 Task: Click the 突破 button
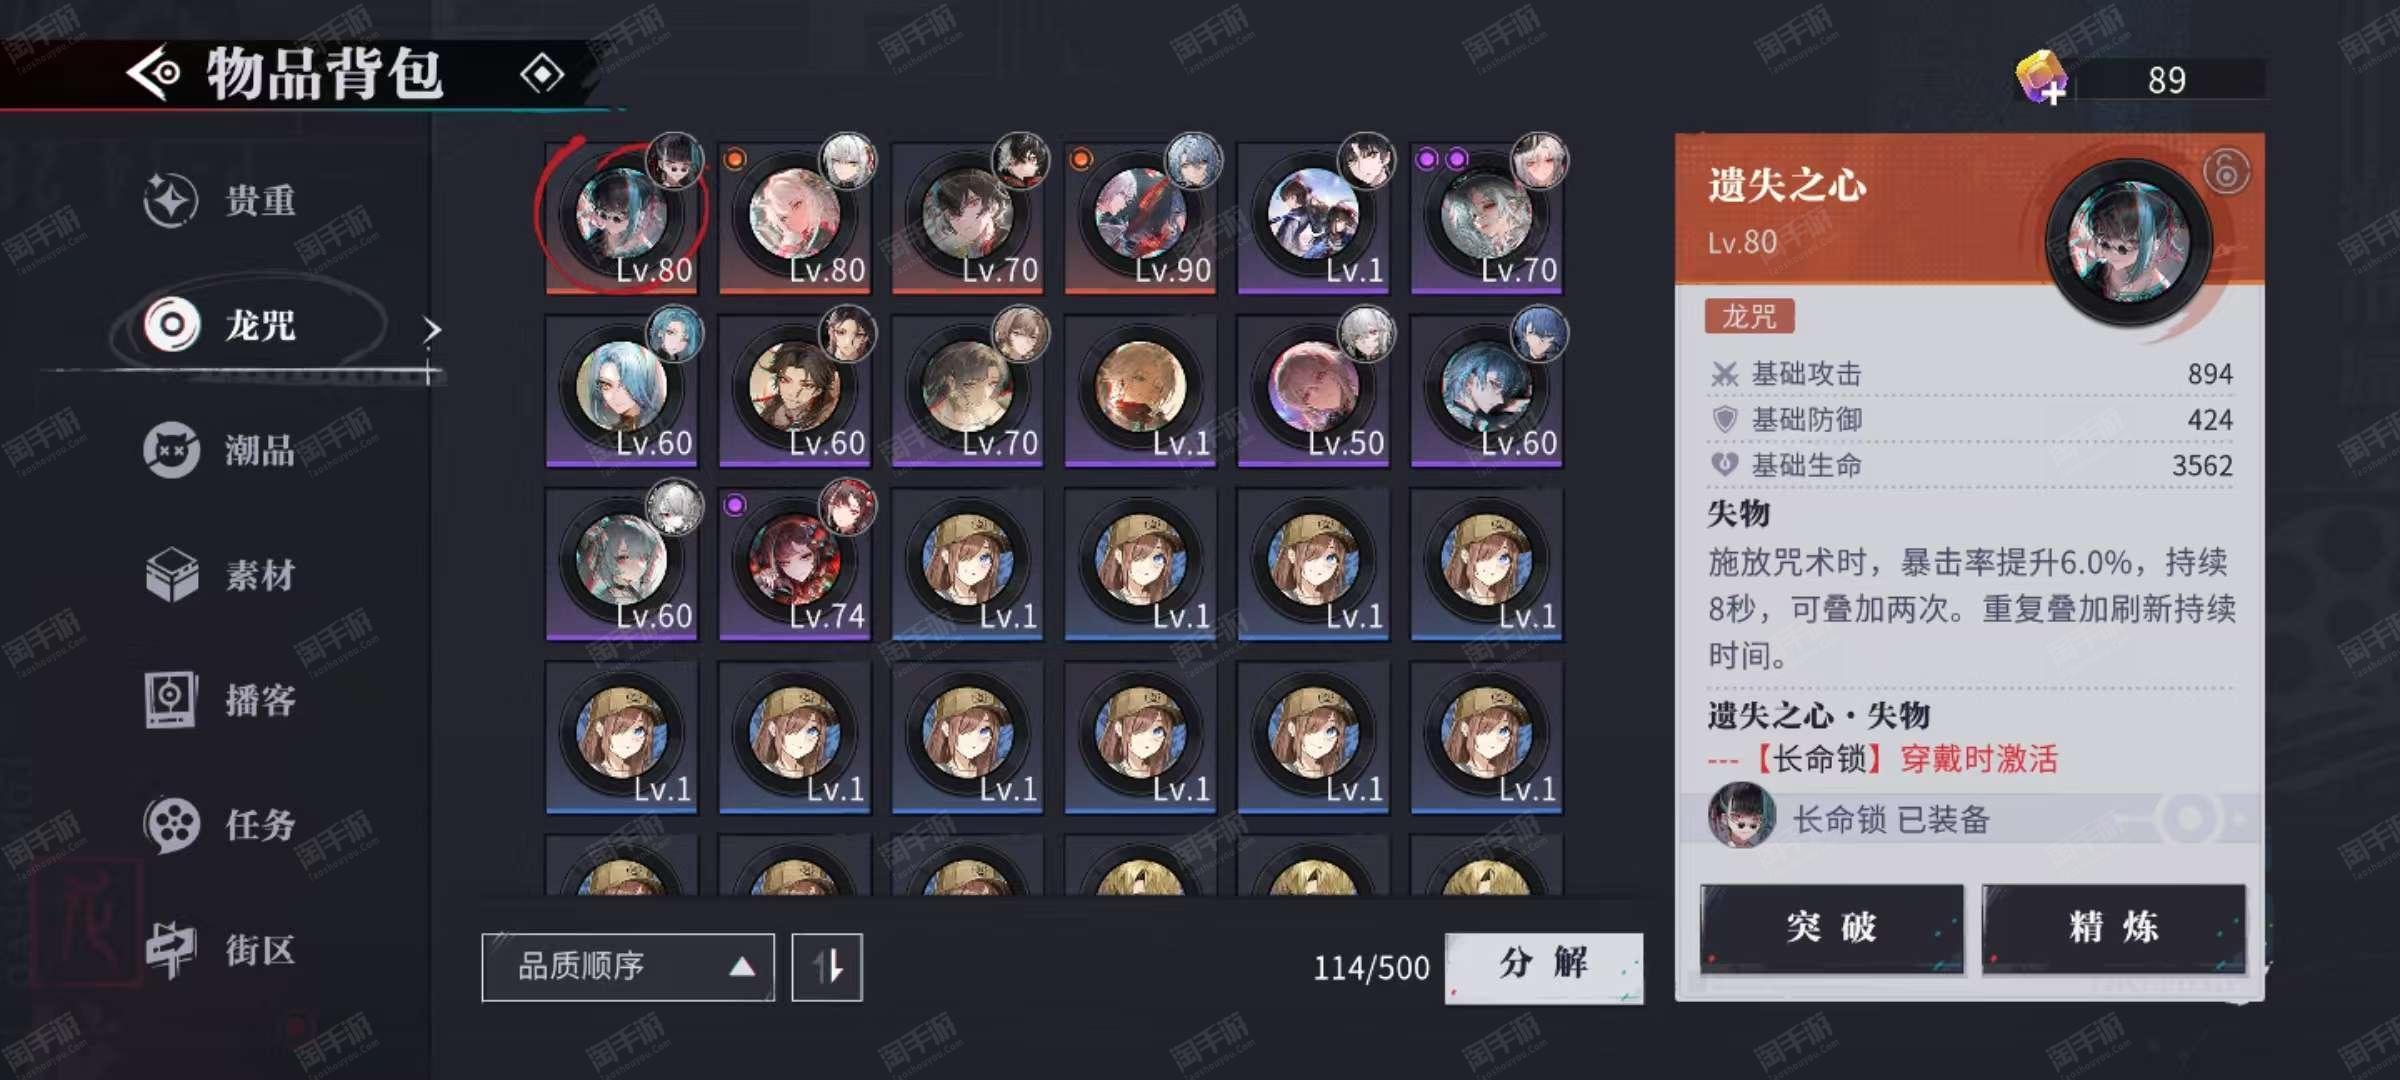point(1832,927)
